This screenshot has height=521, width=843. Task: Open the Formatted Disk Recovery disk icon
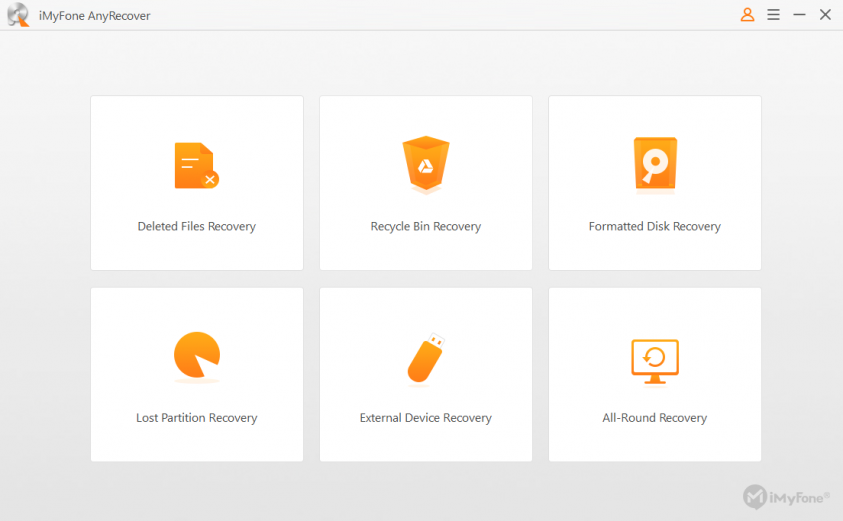[x=655, y=164]
